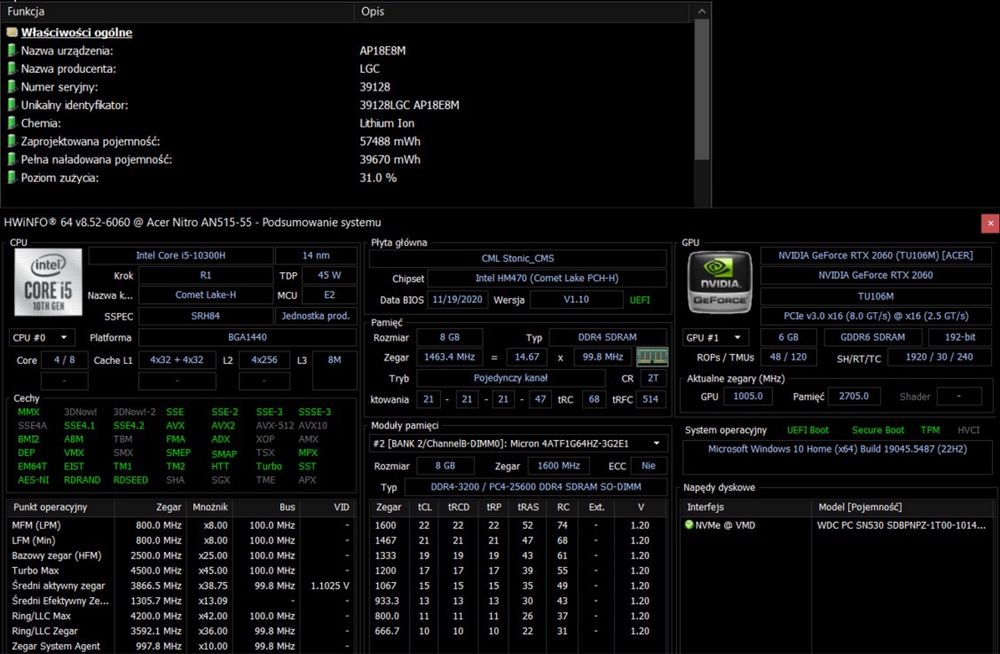Select the 933.3 memory timing row
Image resolution: width=1000 pixels, height=654 pixels.
click(518, 601)
